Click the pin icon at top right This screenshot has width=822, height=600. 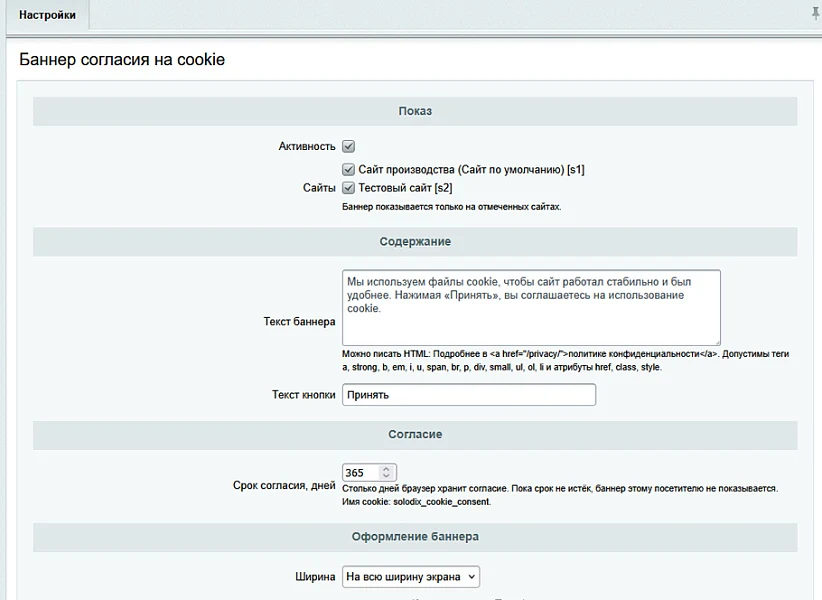(816, 14)
